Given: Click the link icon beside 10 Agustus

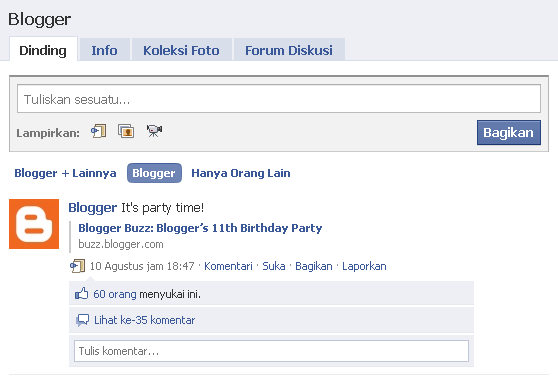Looking at the screenshot, I should coord(77,266).
